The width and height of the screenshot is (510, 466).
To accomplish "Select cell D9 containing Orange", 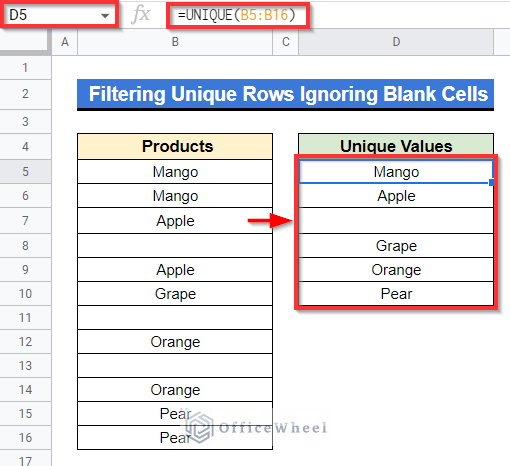I will [396, 270].
